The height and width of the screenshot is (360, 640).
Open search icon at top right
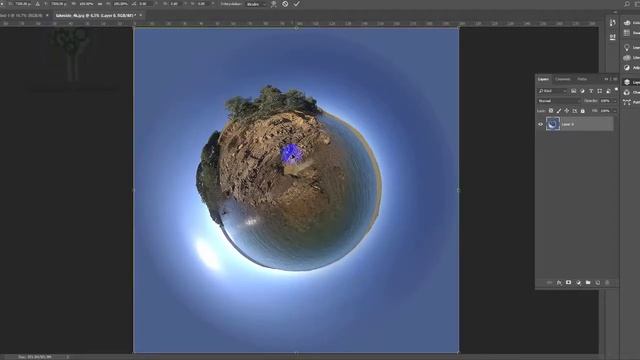pos(627,4)
